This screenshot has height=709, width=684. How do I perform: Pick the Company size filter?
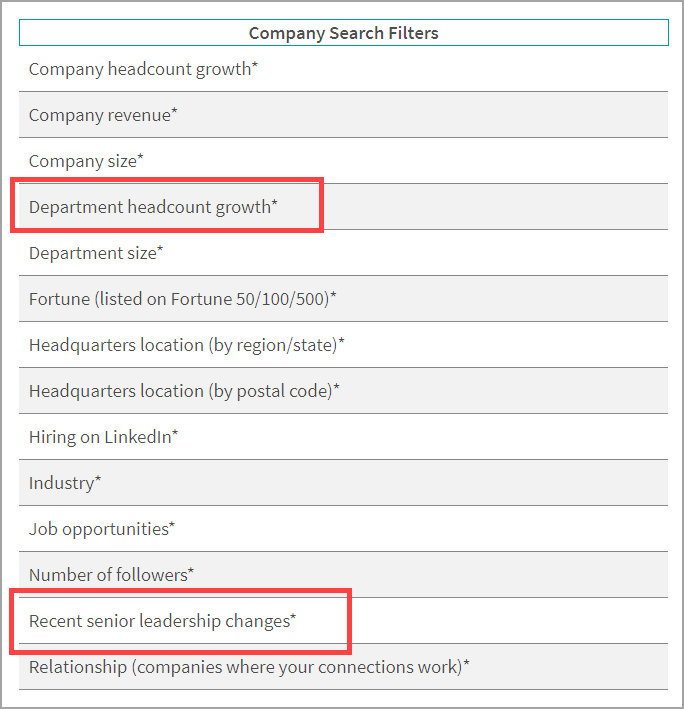(x=84, y=161)
